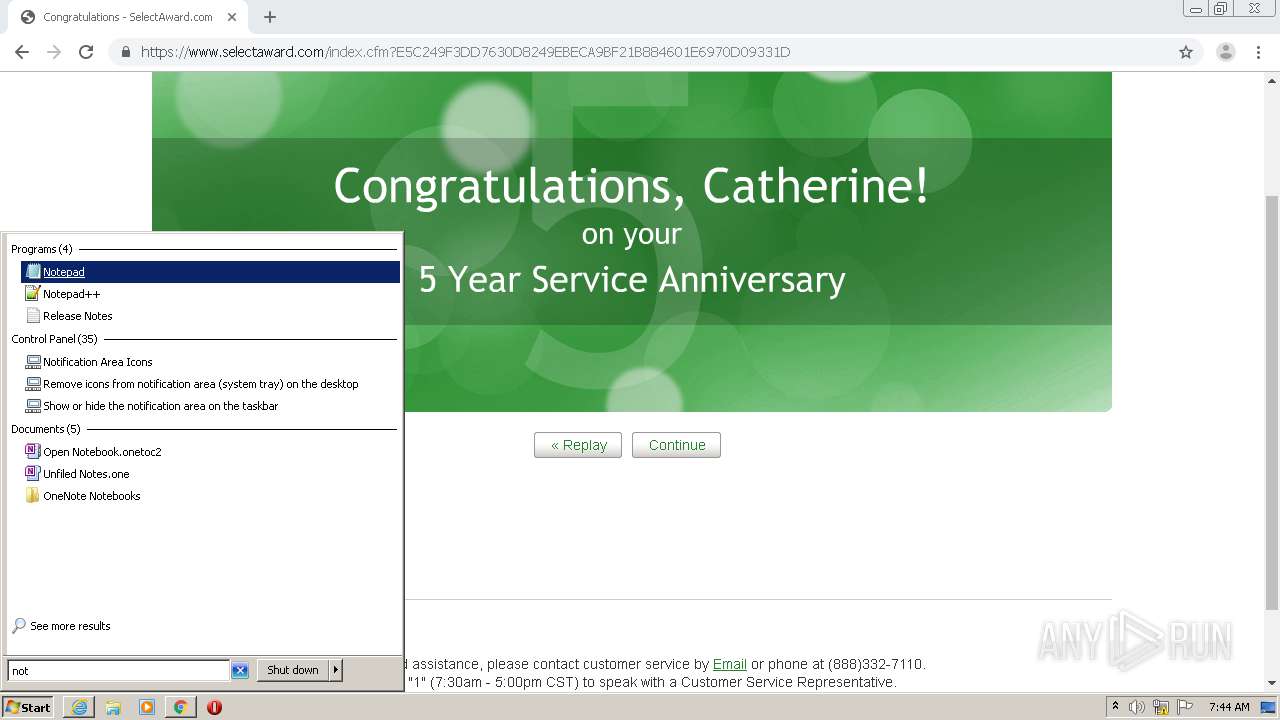The width and height of the screenshot is (1280, 720).
Task: Click the 7:44 AM taskbar clock
Action: [1229, 707]
